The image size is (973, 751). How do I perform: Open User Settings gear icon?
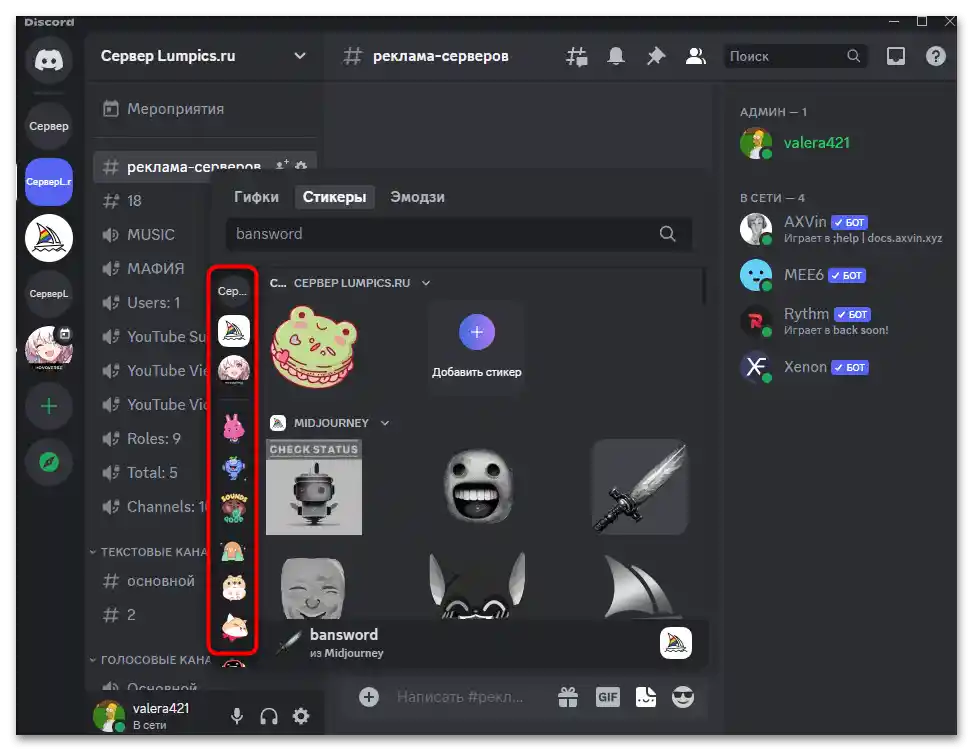(301, 716)
